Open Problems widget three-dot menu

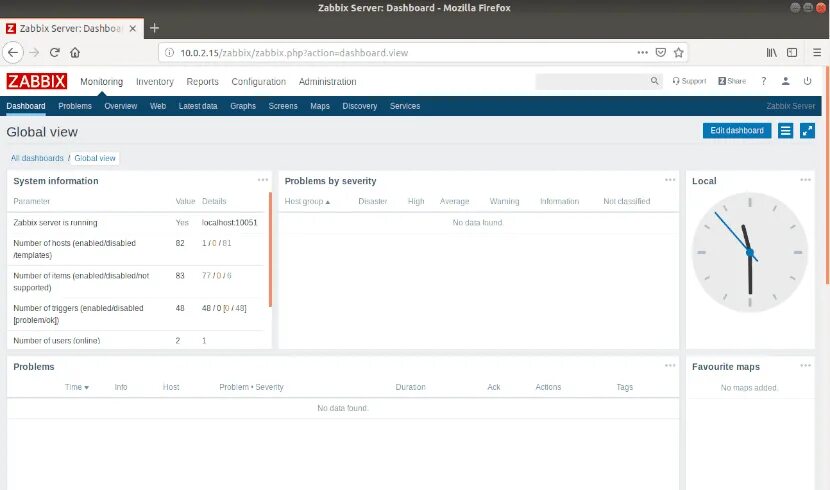pyautogui.click(x=670, y=366)
